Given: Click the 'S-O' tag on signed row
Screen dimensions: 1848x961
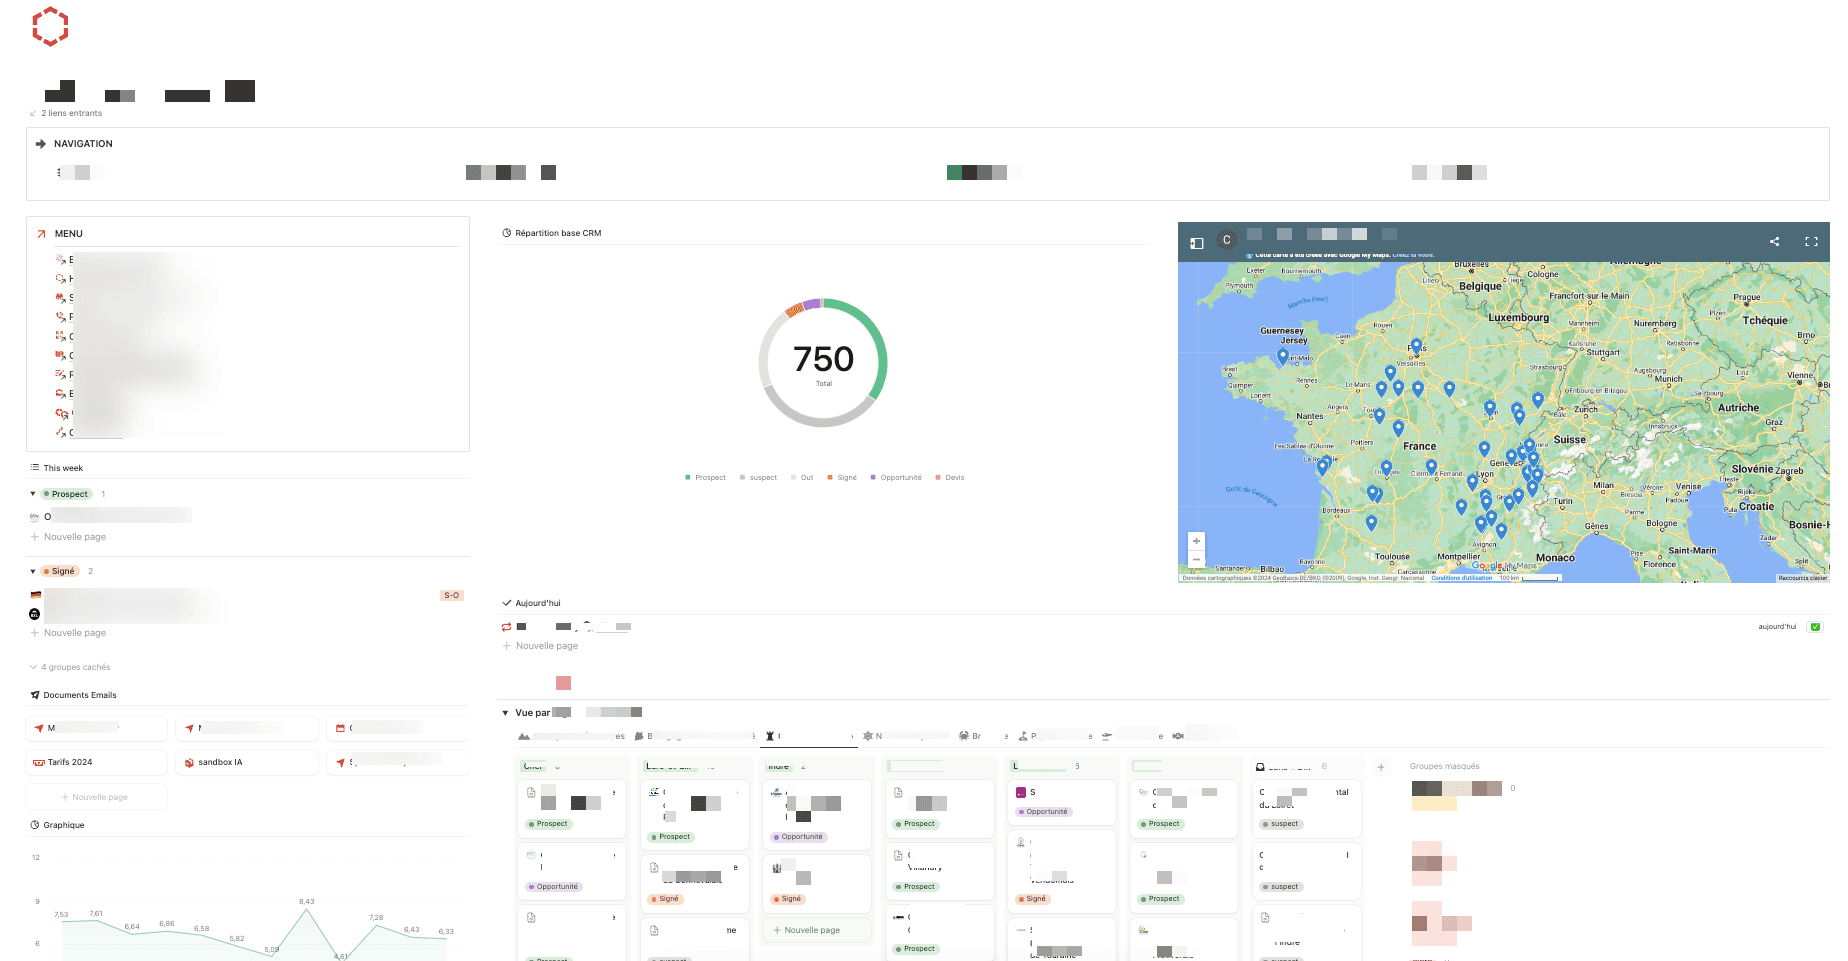Looking at the screenshot, I should [x=452, y=595].
